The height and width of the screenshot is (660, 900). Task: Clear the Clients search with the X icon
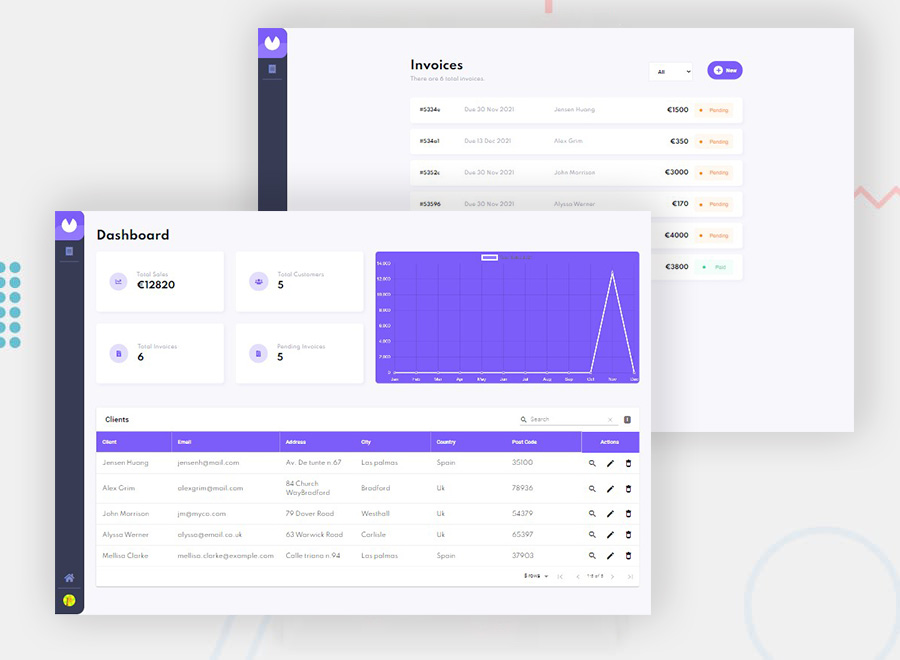point(610,420)
